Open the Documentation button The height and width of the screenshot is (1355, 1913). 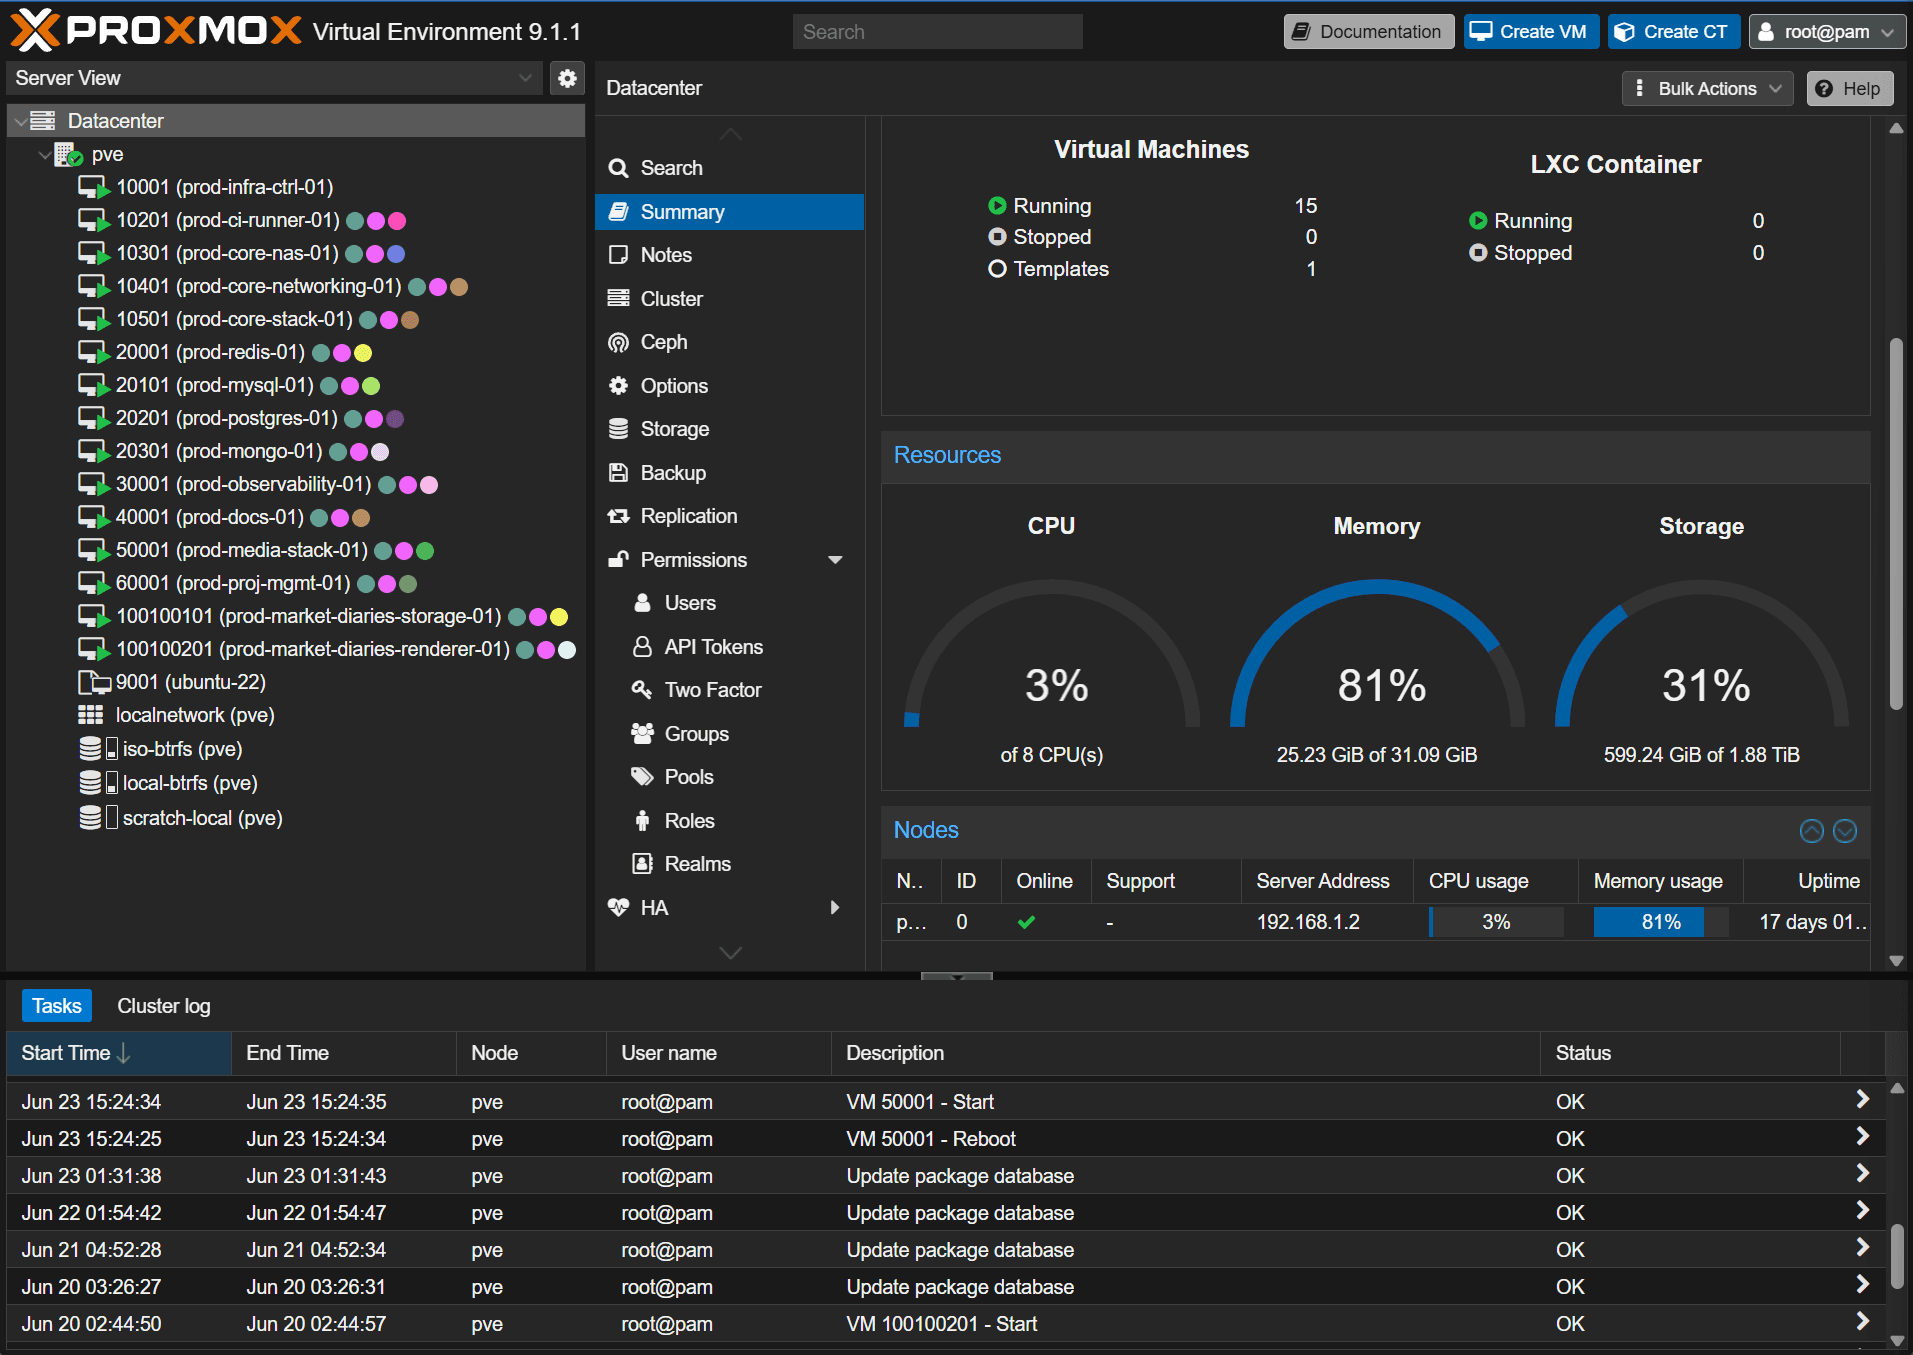tap(1369, 31)
